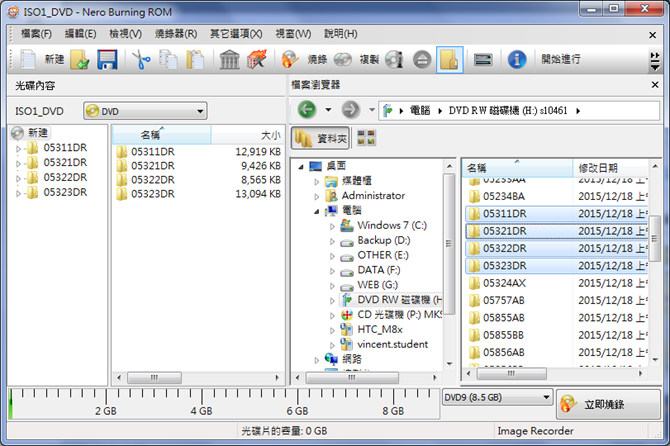Expand 05321DR in the disc tree
This screenshot has width=670, height=446.
point(18,164)
